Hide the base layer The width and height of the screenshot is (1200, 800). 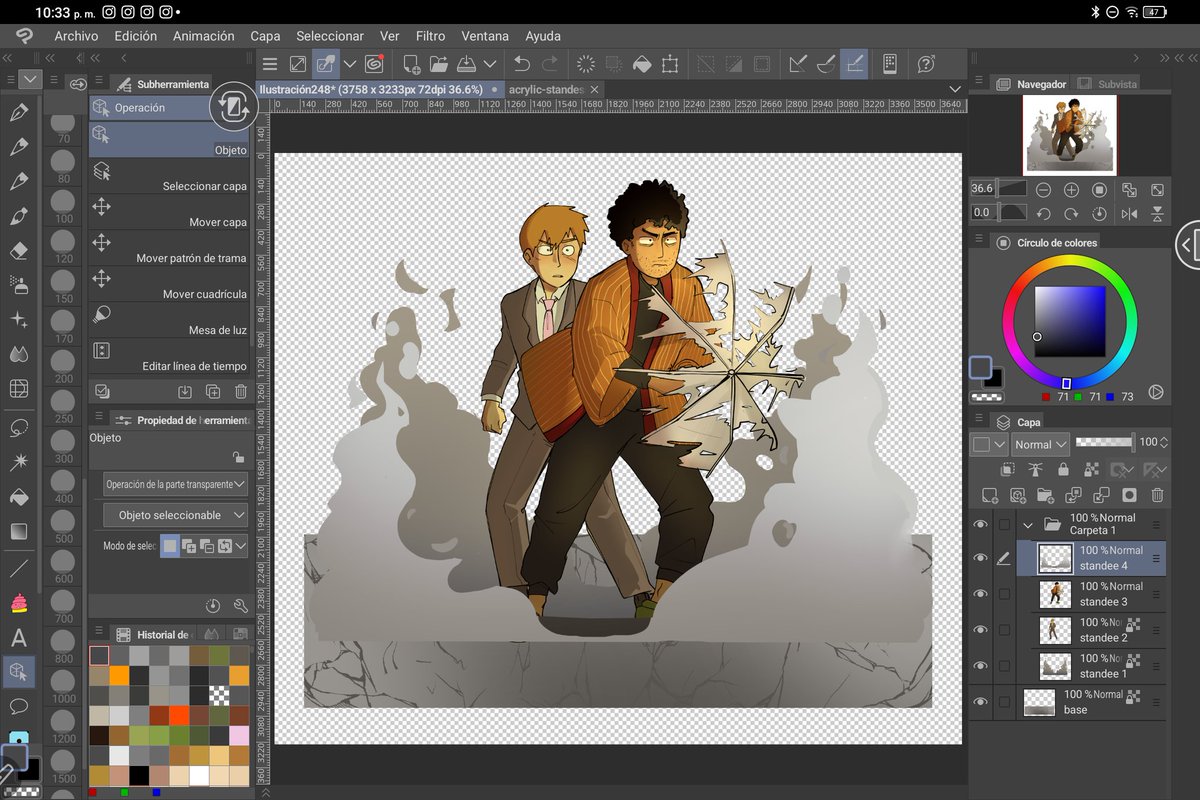(x=980, y=702)
